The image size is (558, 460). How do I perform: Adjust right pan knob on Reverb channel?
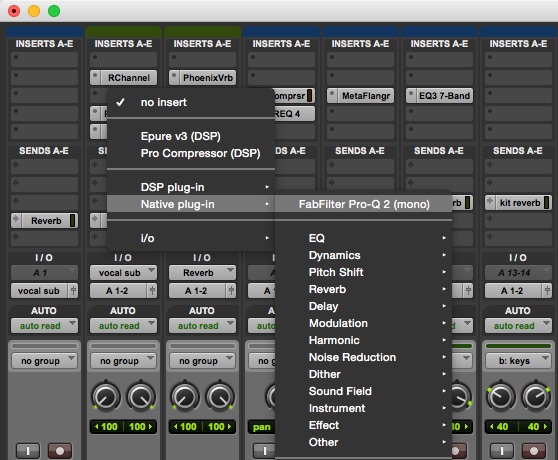coord(220,396)
